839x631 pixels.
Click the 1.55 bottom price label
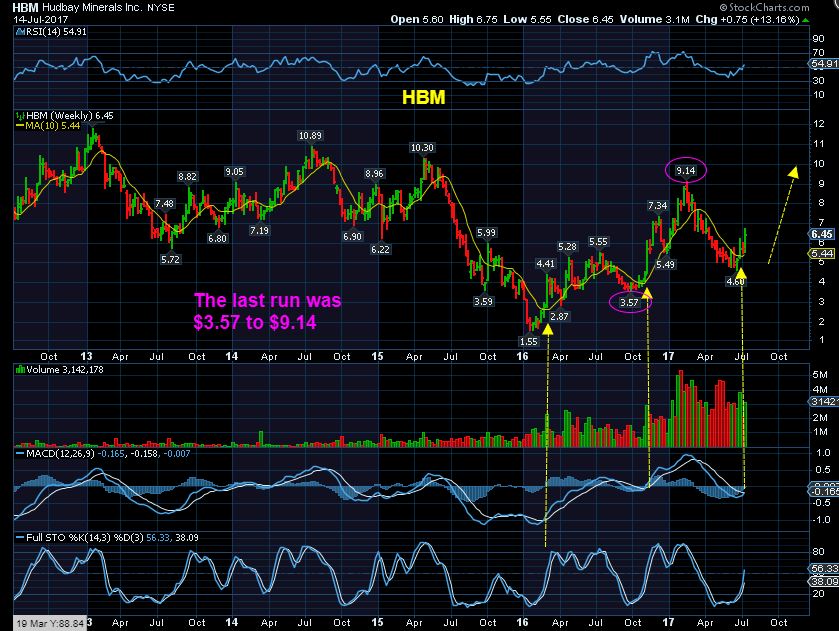click(529, 341)
